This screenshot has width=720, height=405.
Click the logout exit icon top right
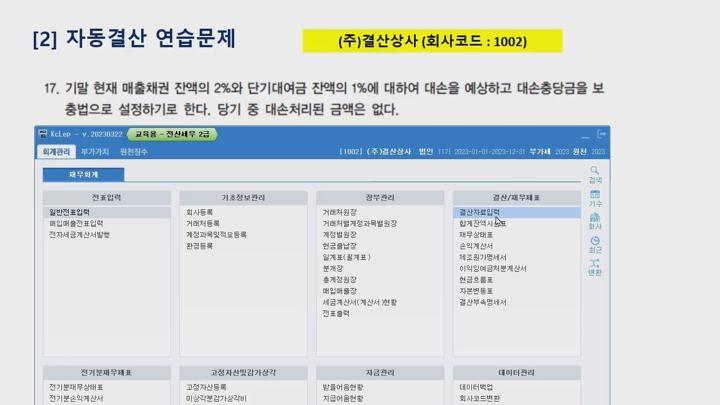click(601, 134)
